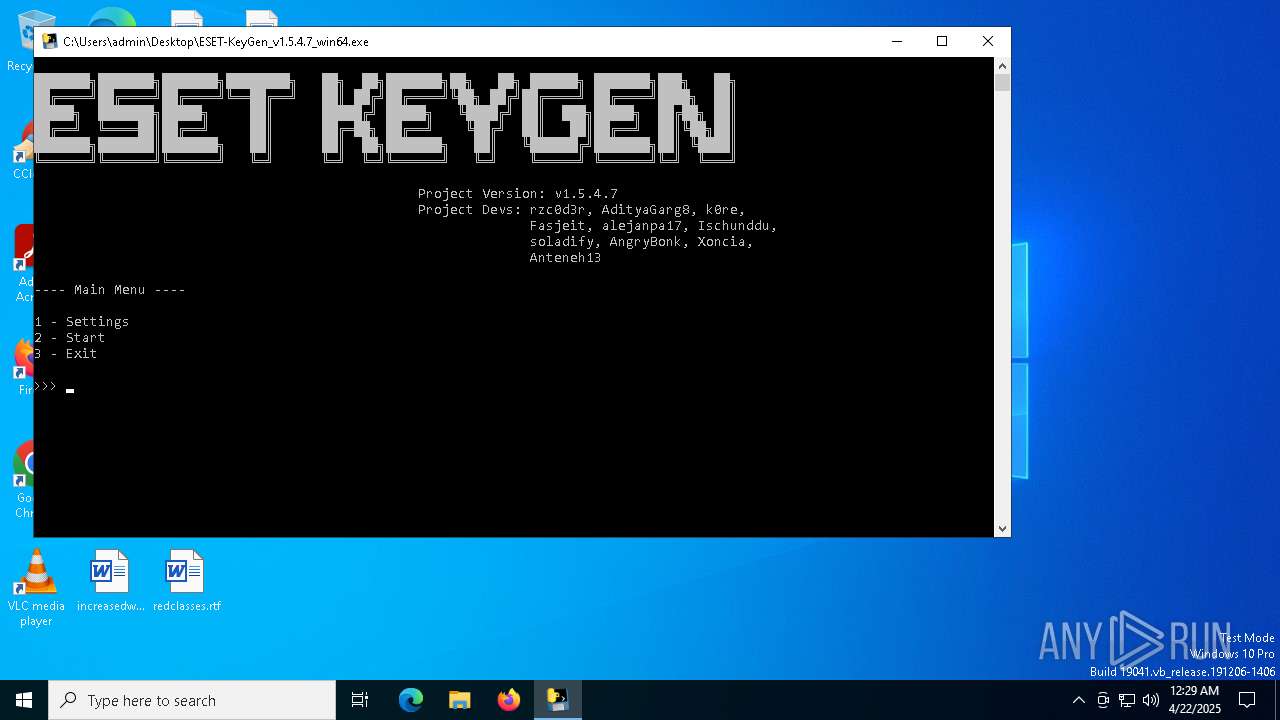Open the VLC media player desktop shortcut
Screen dimensions: 1280x720
coord(36,588)
